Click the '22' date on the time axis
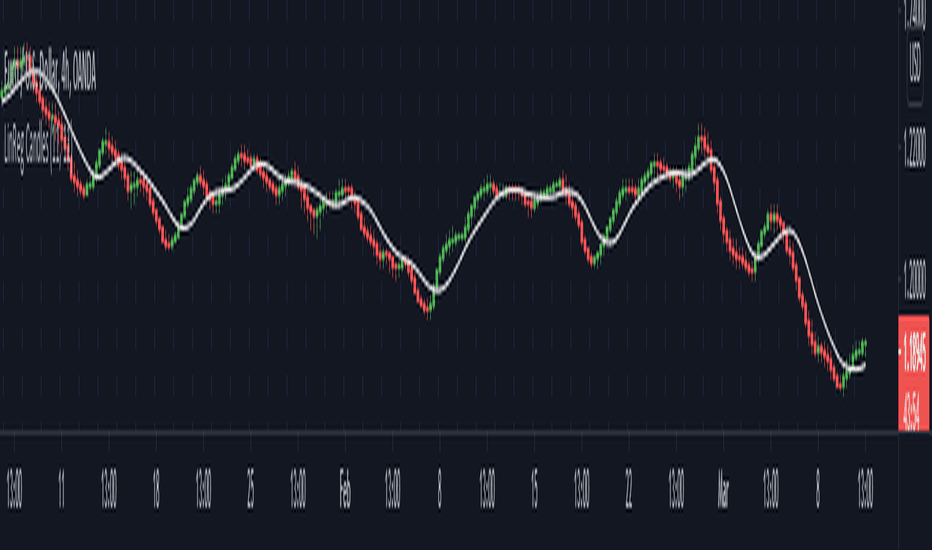This screenshot has width=932, height=550. (x=629, y=490)
